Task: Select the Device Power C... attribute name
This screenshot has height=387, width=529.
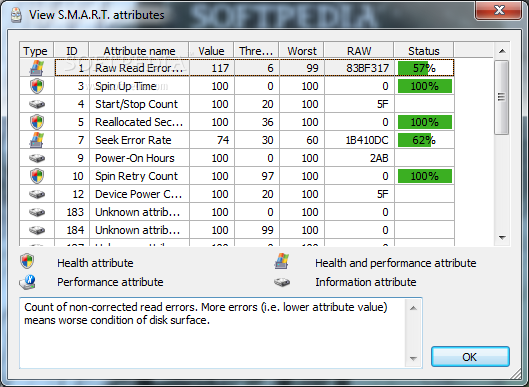Action: pyautogui.click(x=138, y=194)
